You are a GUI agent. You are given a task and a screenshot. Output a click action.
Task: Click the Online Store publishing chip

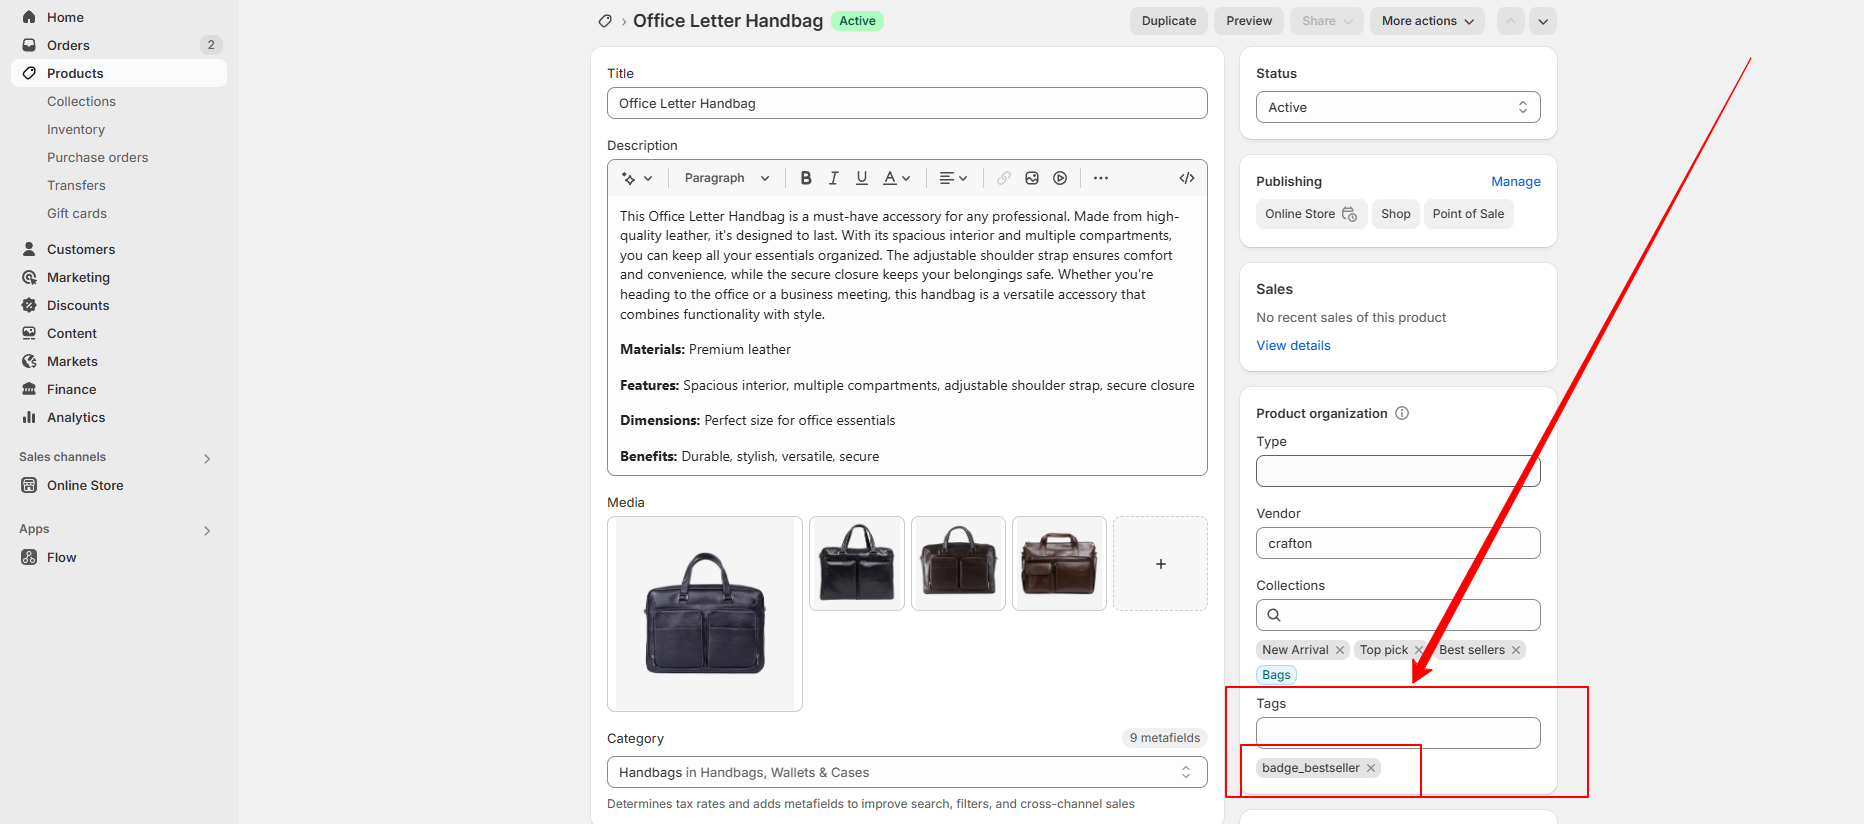pyautogui.click(x=1311, y=214)
